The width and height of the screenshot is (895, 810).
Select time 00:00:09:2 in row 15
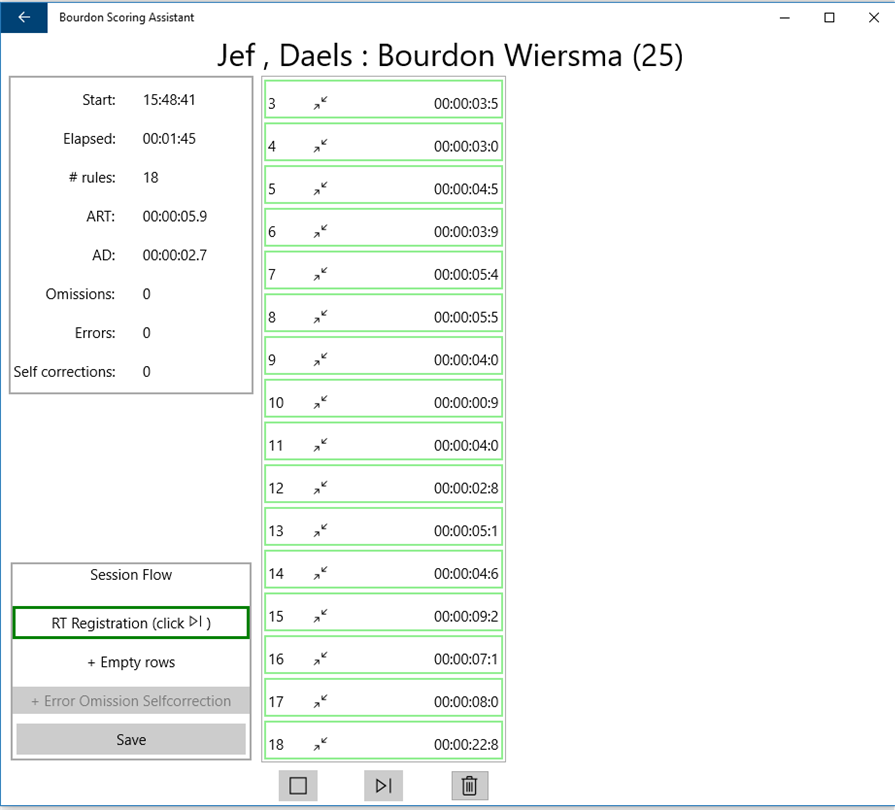coord(466,616)
